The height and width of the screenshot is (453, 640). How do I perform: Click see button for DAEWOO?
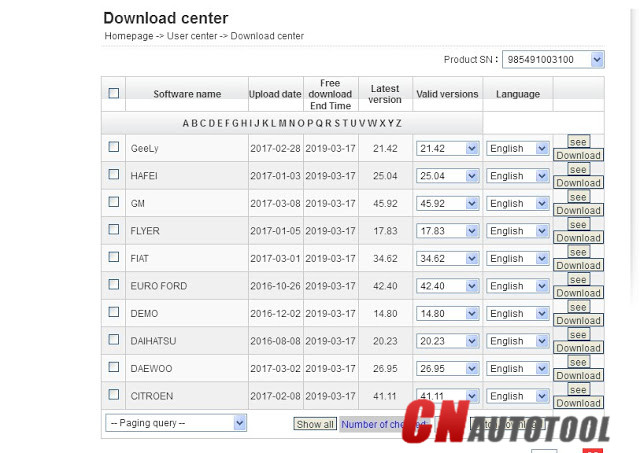[x=578, y=362]
